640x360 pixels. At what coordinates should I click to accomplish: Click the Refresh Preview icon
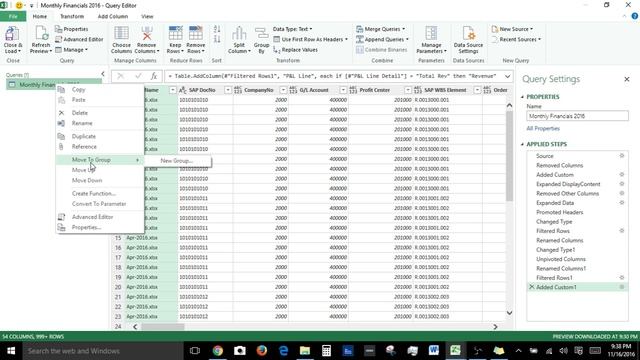(41, 34)
